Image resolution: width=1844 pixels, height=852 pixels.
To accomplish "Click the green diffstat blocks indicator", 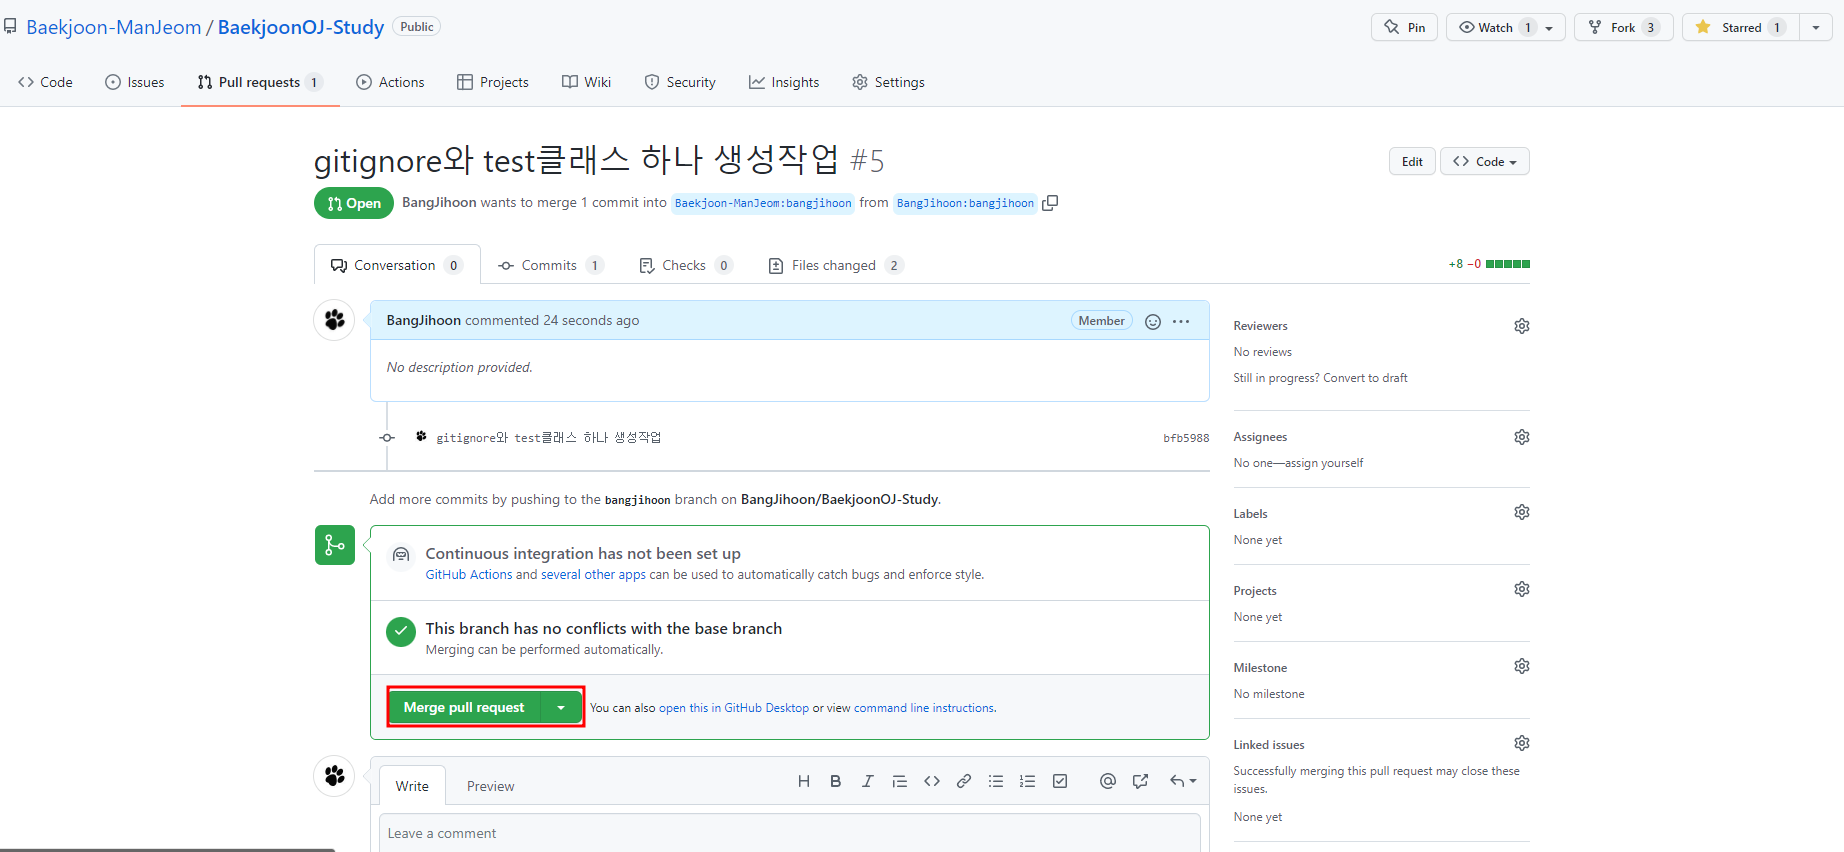I will tap(1507, 264).
